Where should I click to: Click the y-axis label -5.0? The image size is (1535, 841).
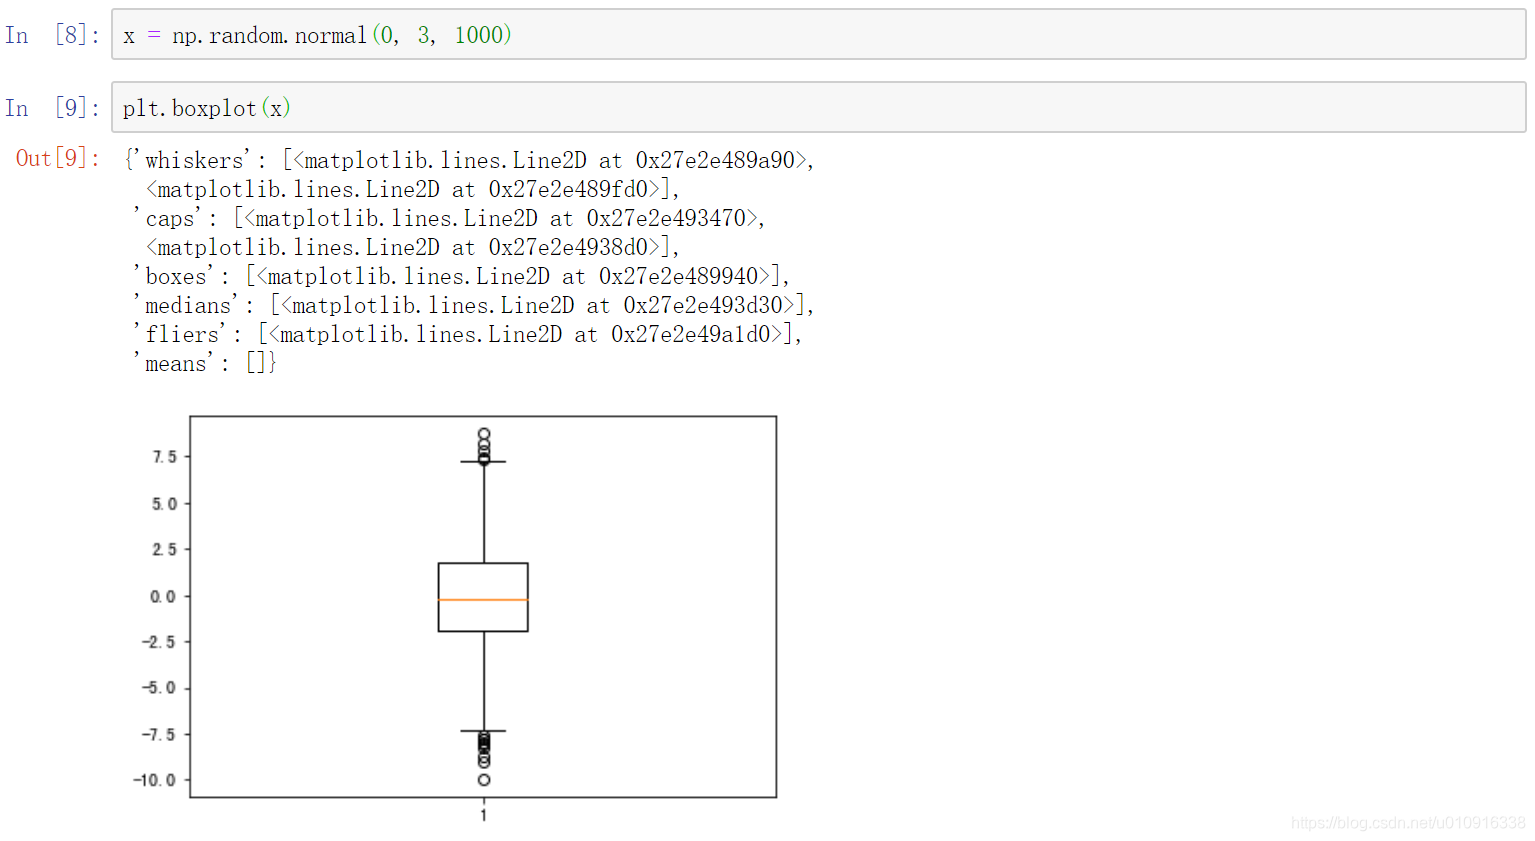158,688
